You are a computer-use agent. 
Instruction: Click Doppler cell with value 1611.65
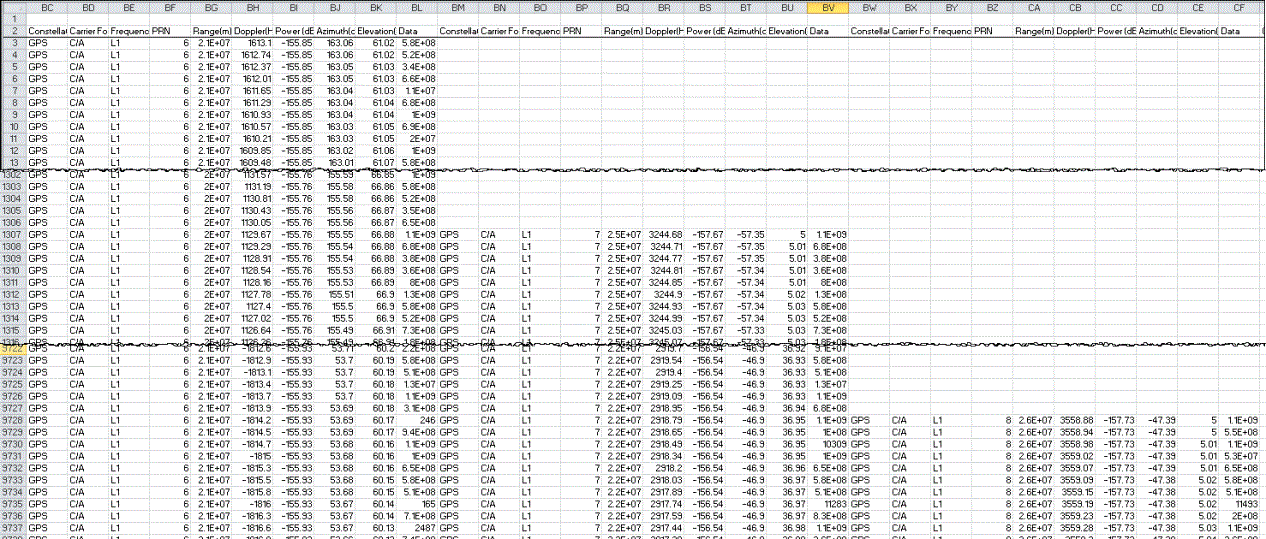pos(252,90)
